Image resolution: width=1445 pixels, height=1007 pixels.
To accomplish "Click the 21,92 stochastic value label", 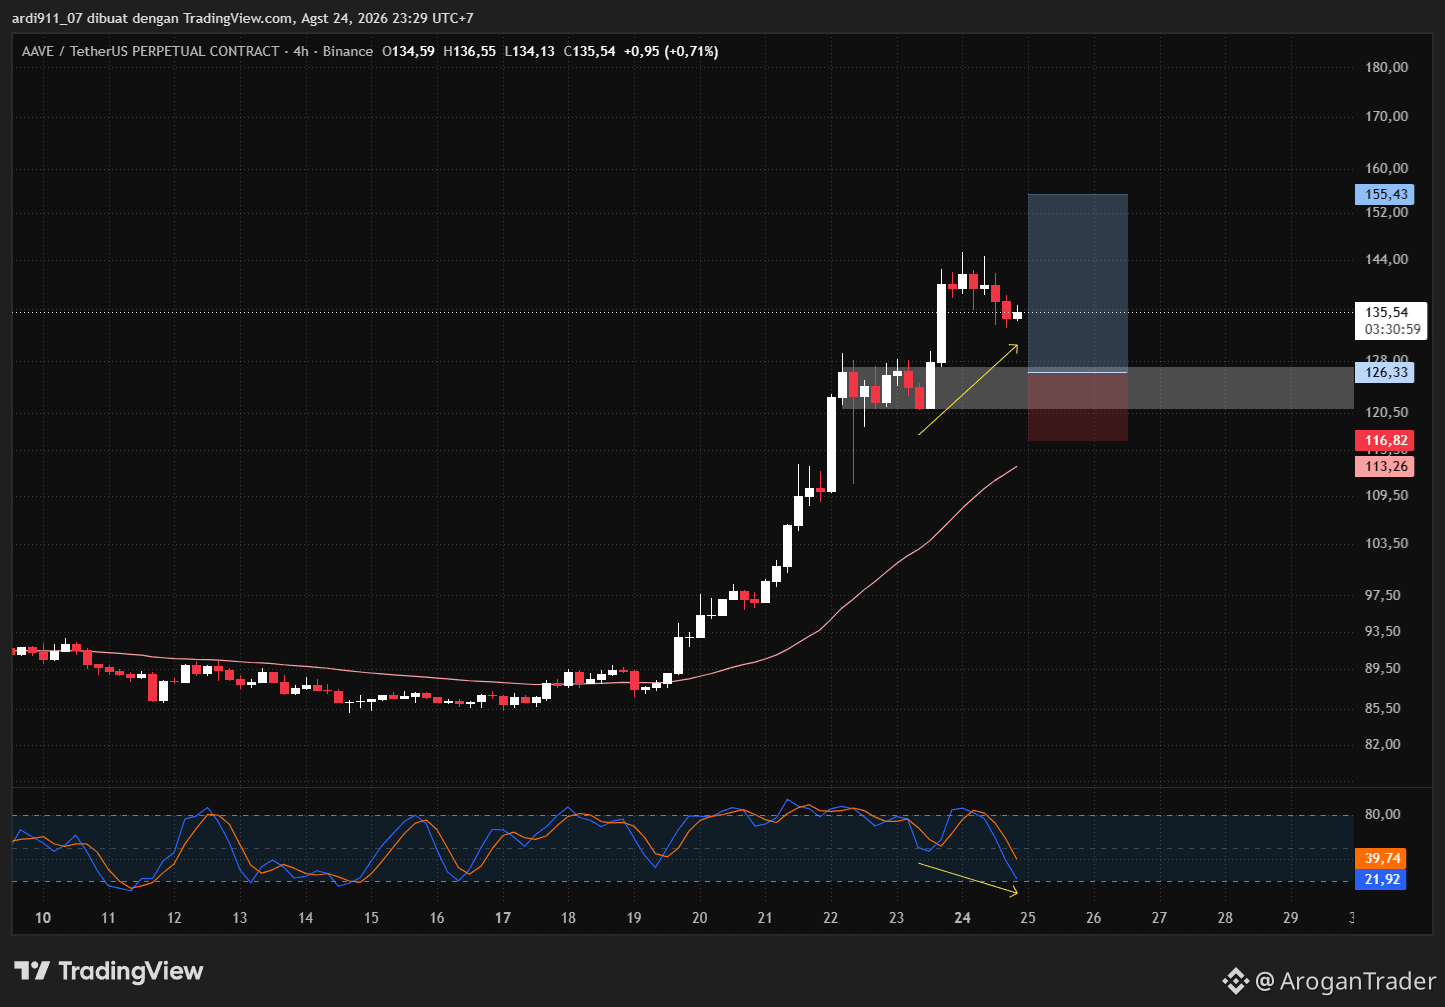I will point(1381,880).
